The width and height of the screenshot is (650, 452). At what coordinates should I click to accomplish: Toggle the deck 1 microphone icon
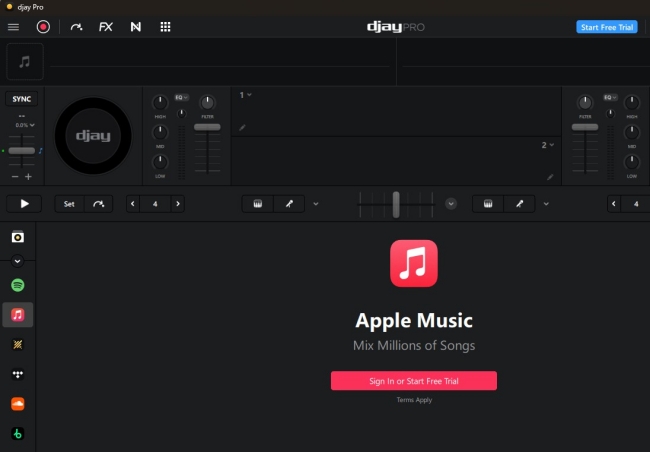click(x=289, y=204)
